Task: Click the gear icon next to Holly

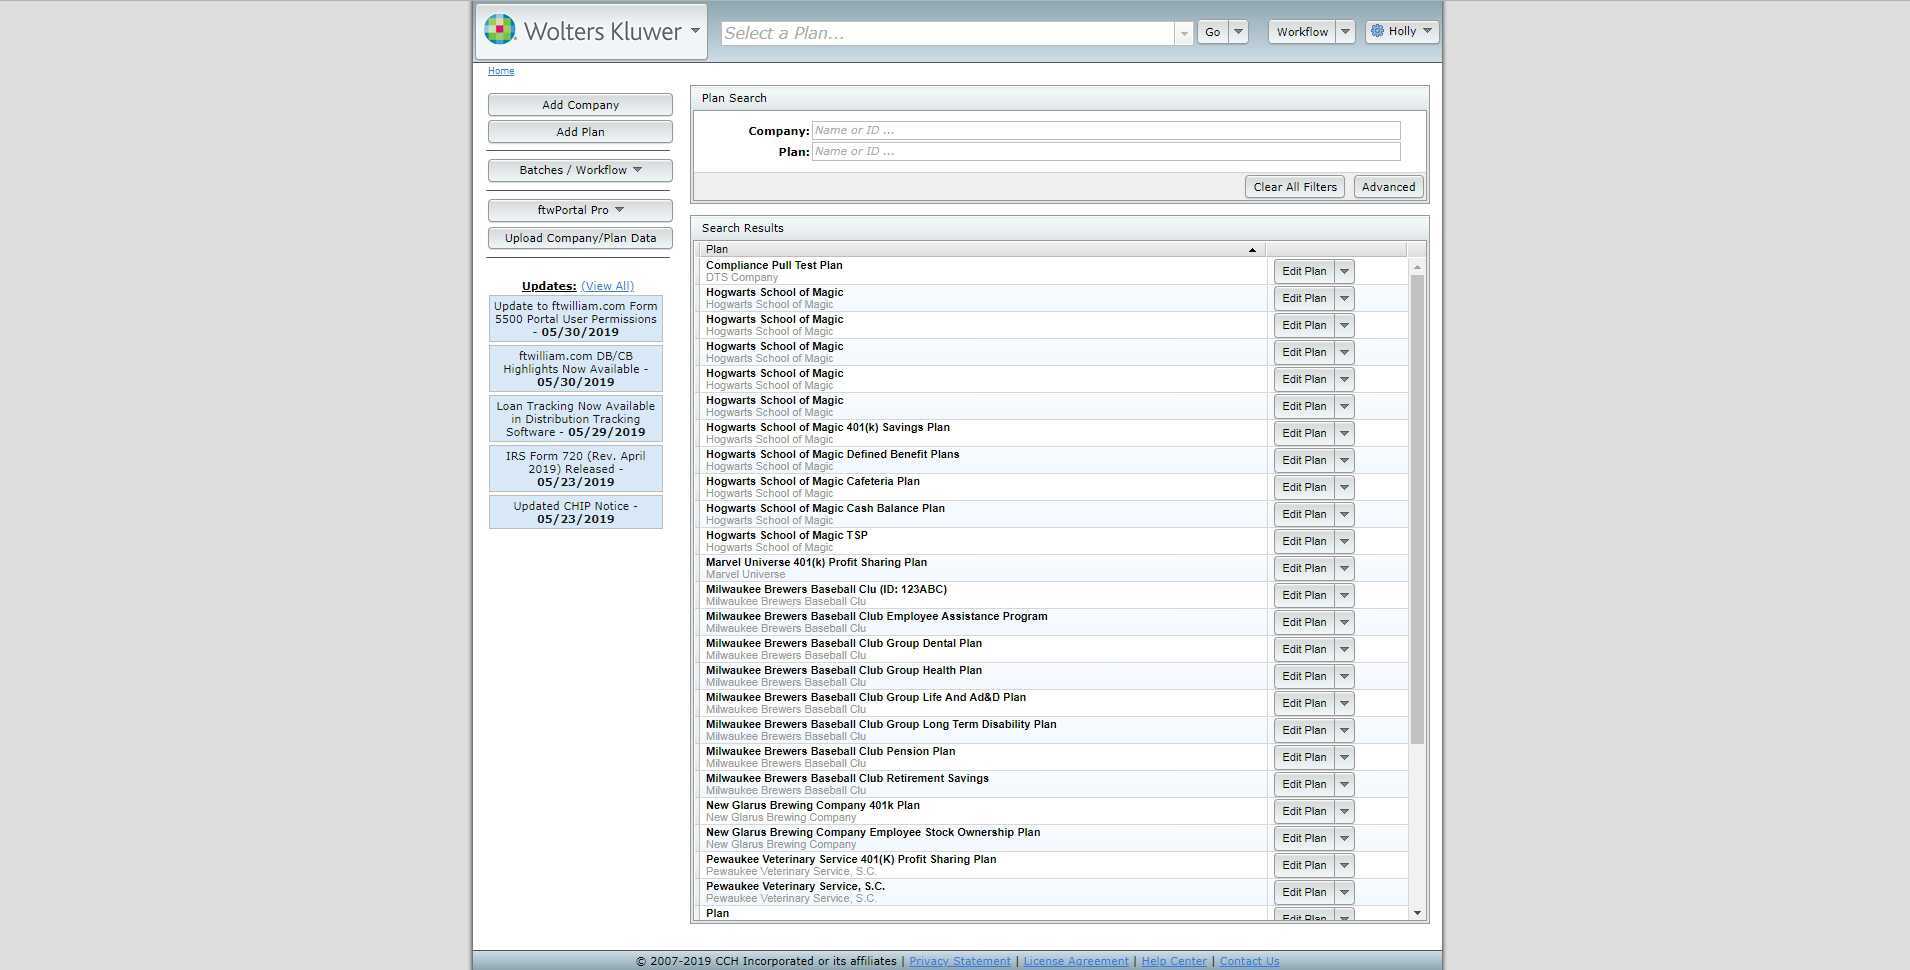Action: click(1378, 31)
